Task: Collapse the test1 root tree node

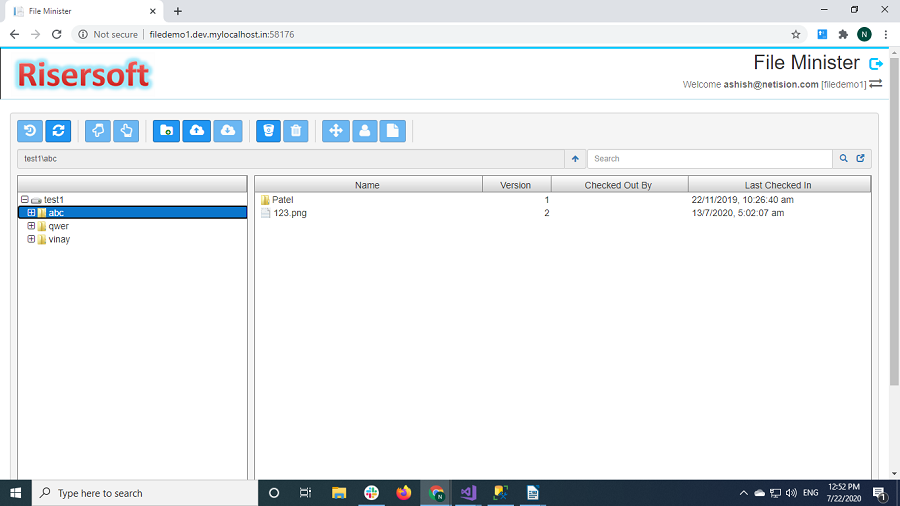Action: tap(25, 200)
